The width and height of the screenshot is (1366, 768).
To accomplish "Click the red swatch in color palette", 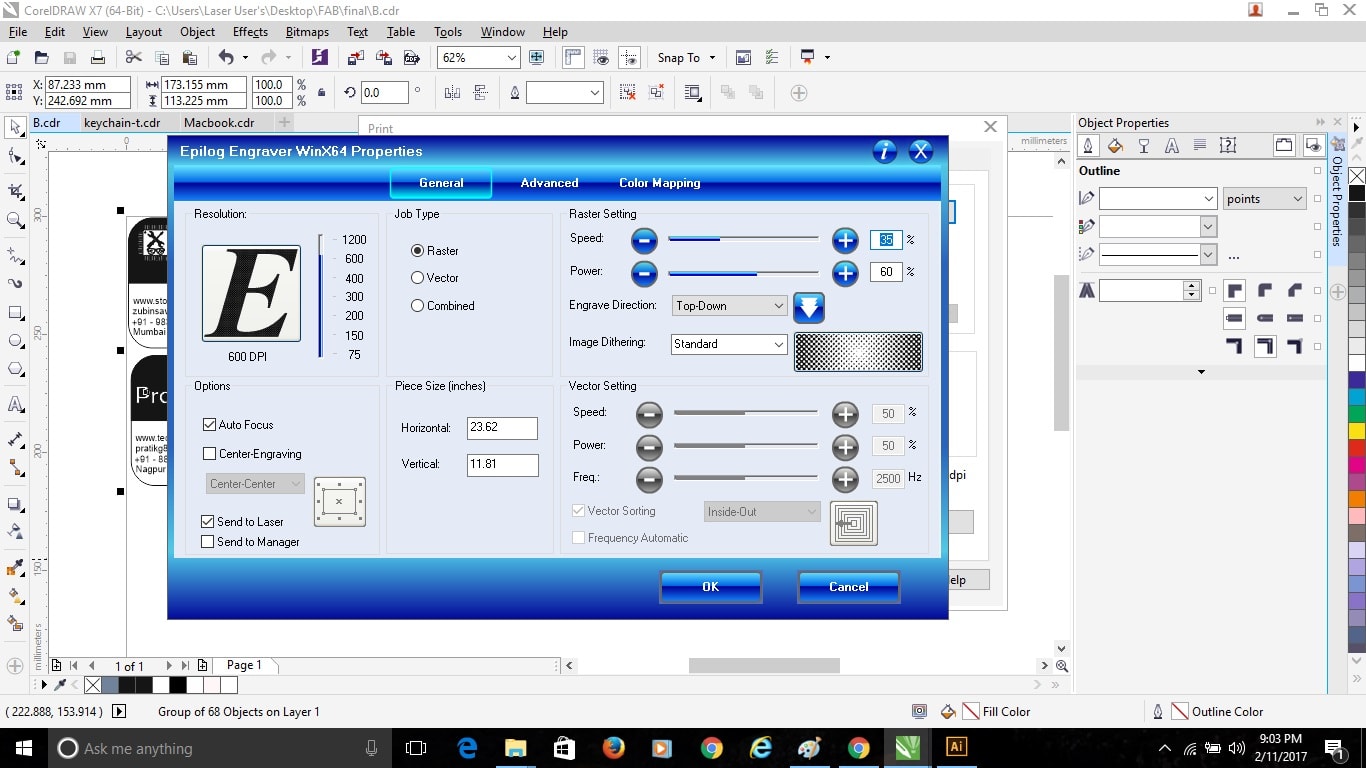I will coord(1357,449).
